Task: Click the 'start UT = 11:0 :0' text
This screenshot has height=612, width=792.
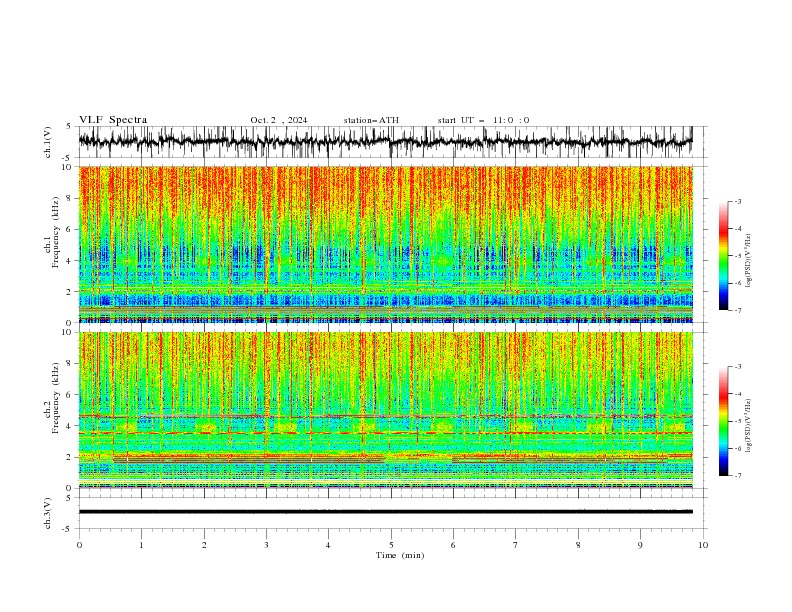Action: 483,120
